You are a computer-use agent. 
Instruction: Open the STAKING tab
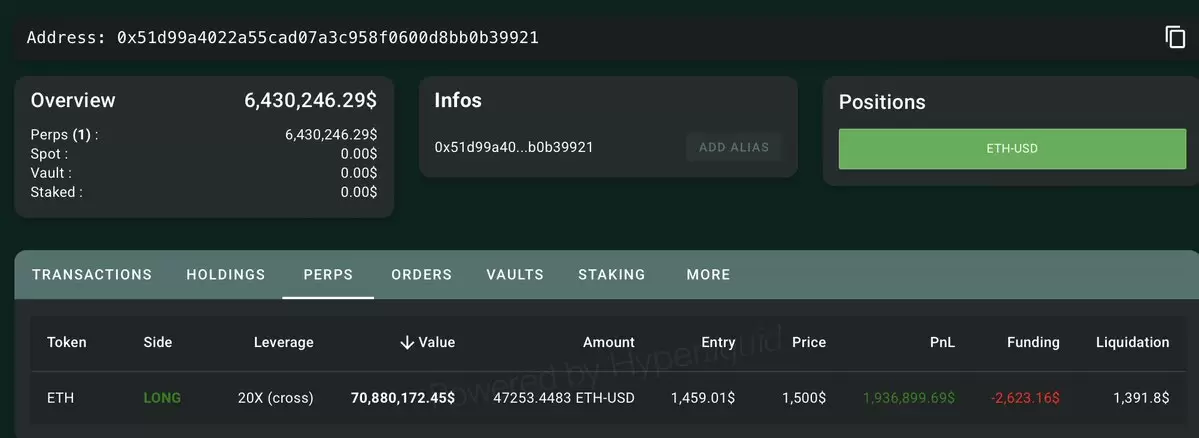(x=612, y=274)
